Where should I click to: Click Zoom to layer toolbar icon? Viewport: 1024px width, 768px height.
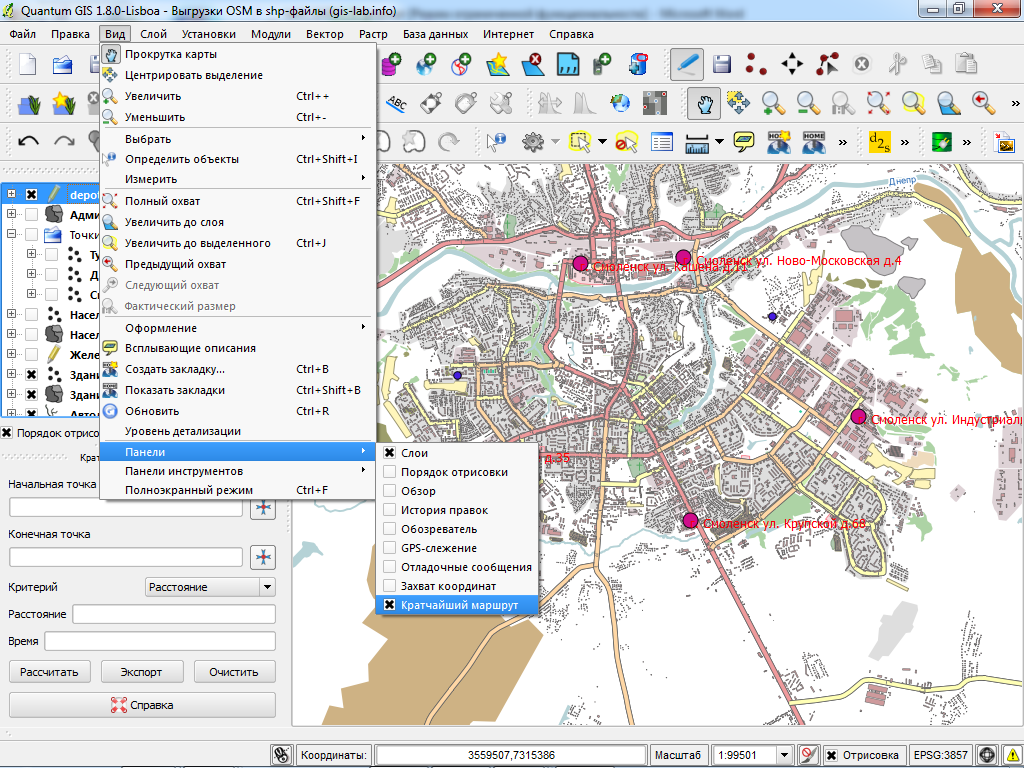(948, 103)
